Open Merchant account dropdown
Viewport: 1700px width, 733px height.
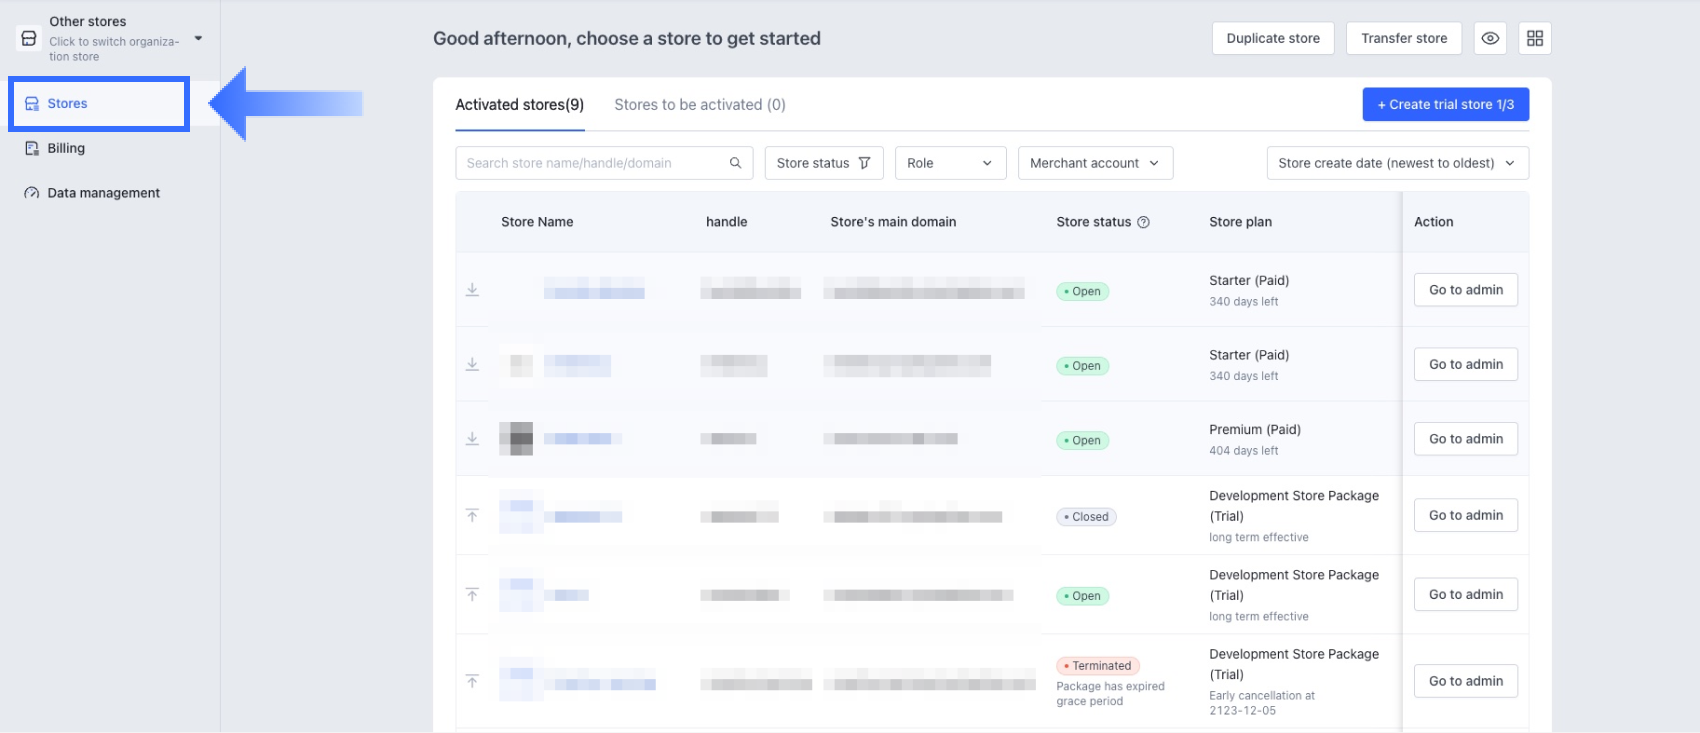click(1094, 163)
